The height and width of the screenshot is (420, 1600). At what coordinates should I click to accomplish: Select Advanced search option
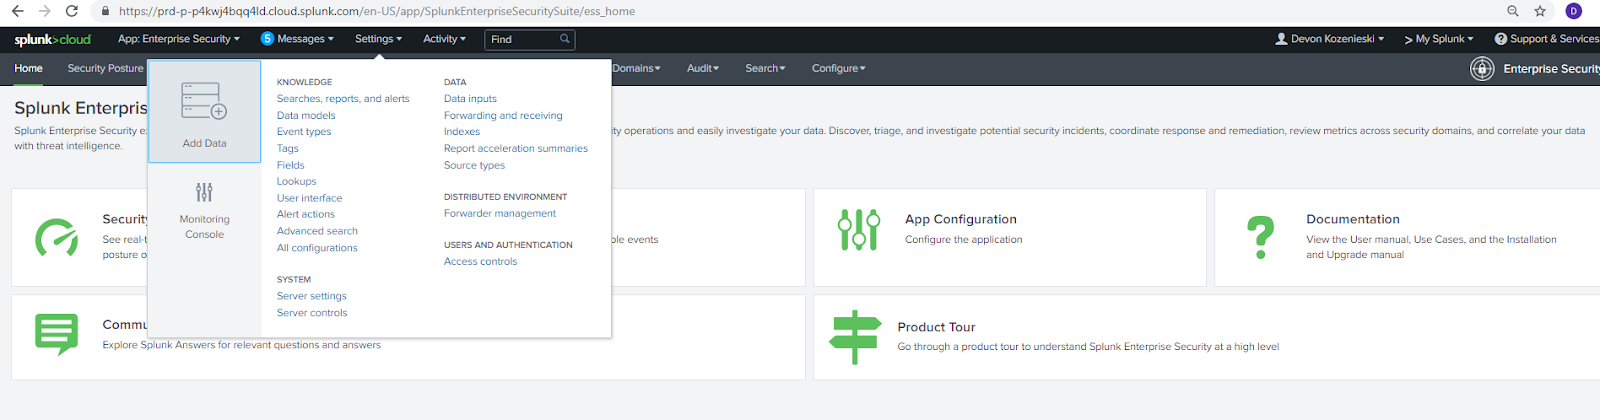click(317, 231)
